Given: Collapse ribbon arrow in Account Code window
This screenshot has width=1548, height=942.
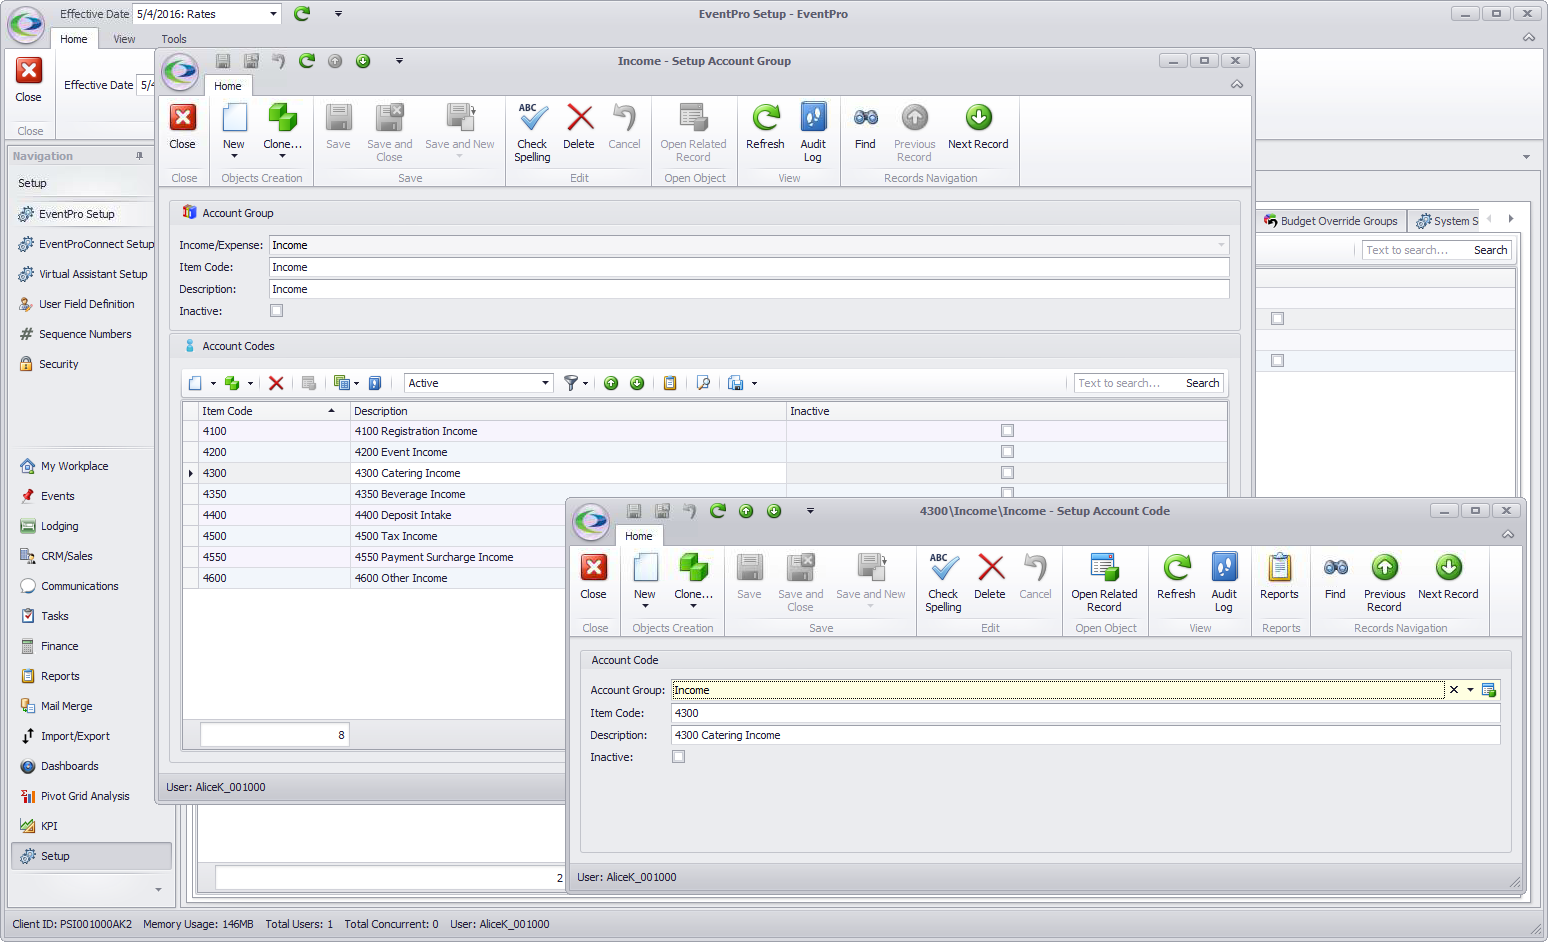Looking at the screenshot, I should coord(1507,535).
